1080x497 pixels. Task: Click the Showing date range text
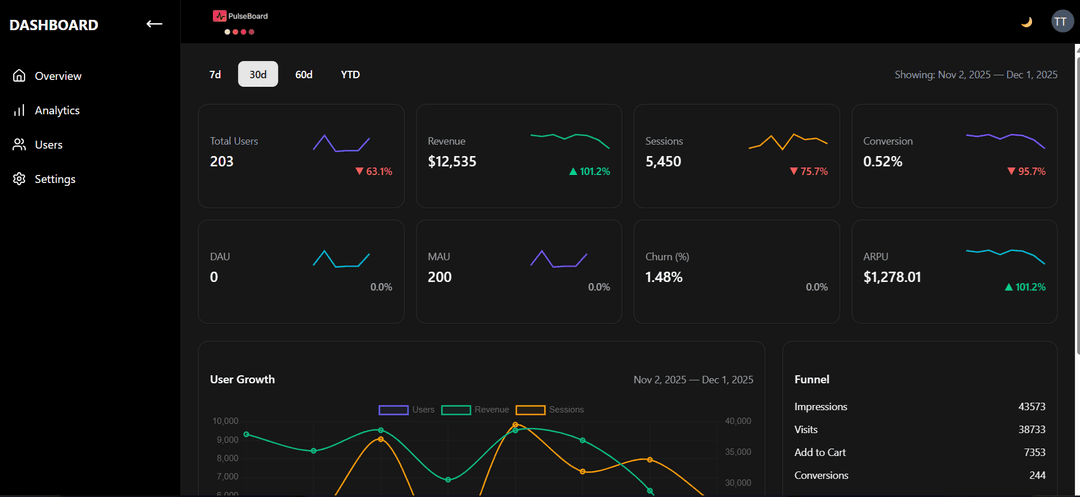click(x=976, y=74)
